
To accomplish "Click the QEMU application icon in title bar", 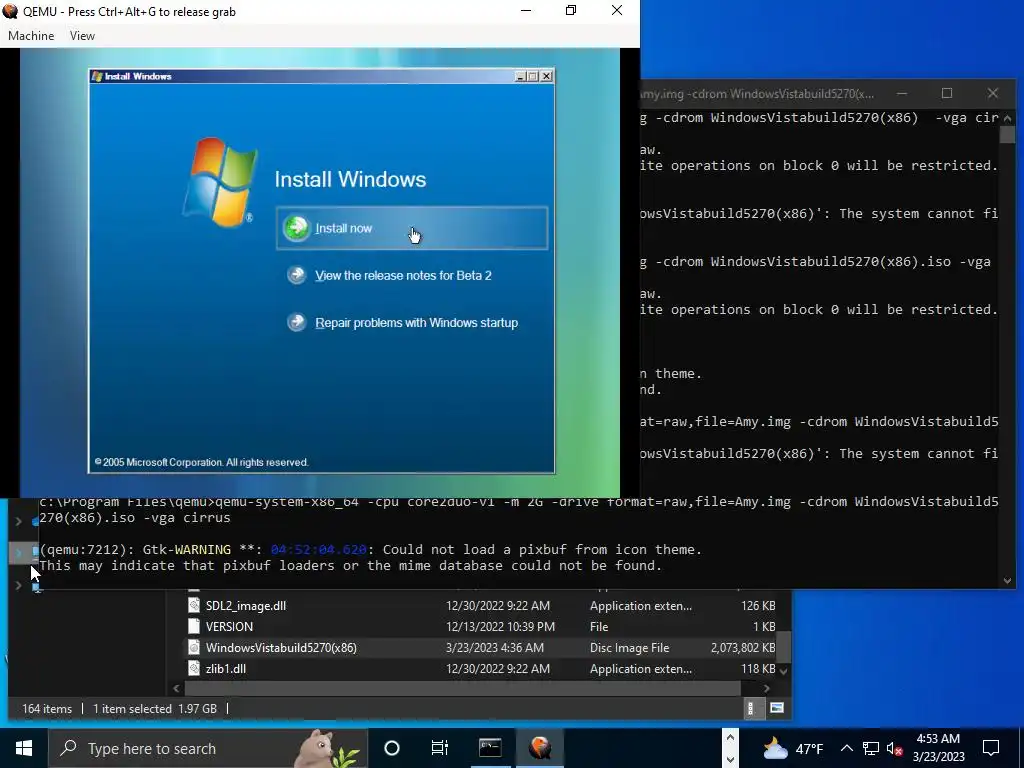I will pos(10,11).
